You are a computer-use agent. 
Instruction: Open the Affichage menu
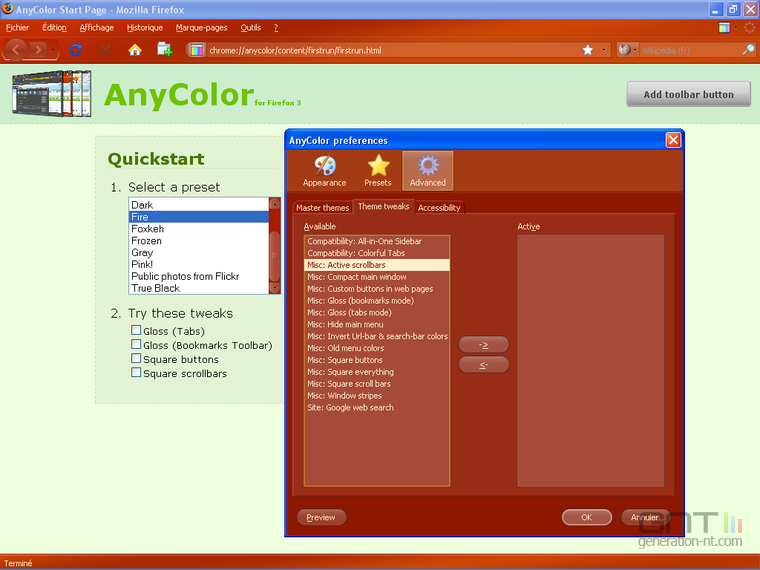(x=96, y=28)
